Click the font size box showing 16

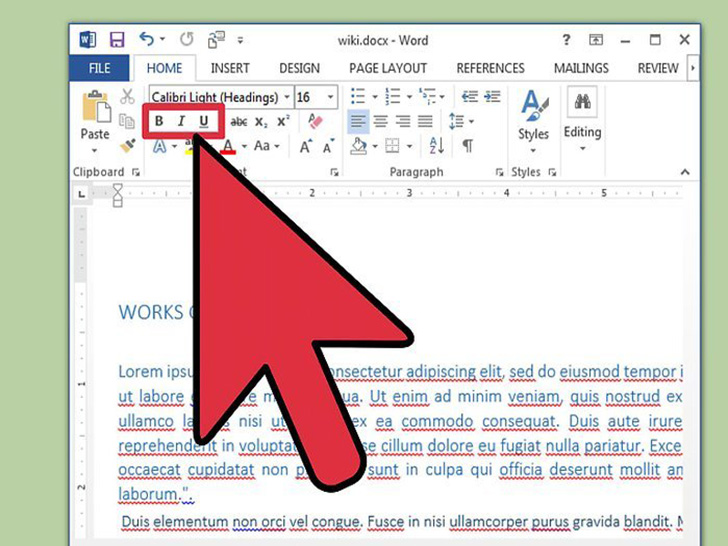309,97
